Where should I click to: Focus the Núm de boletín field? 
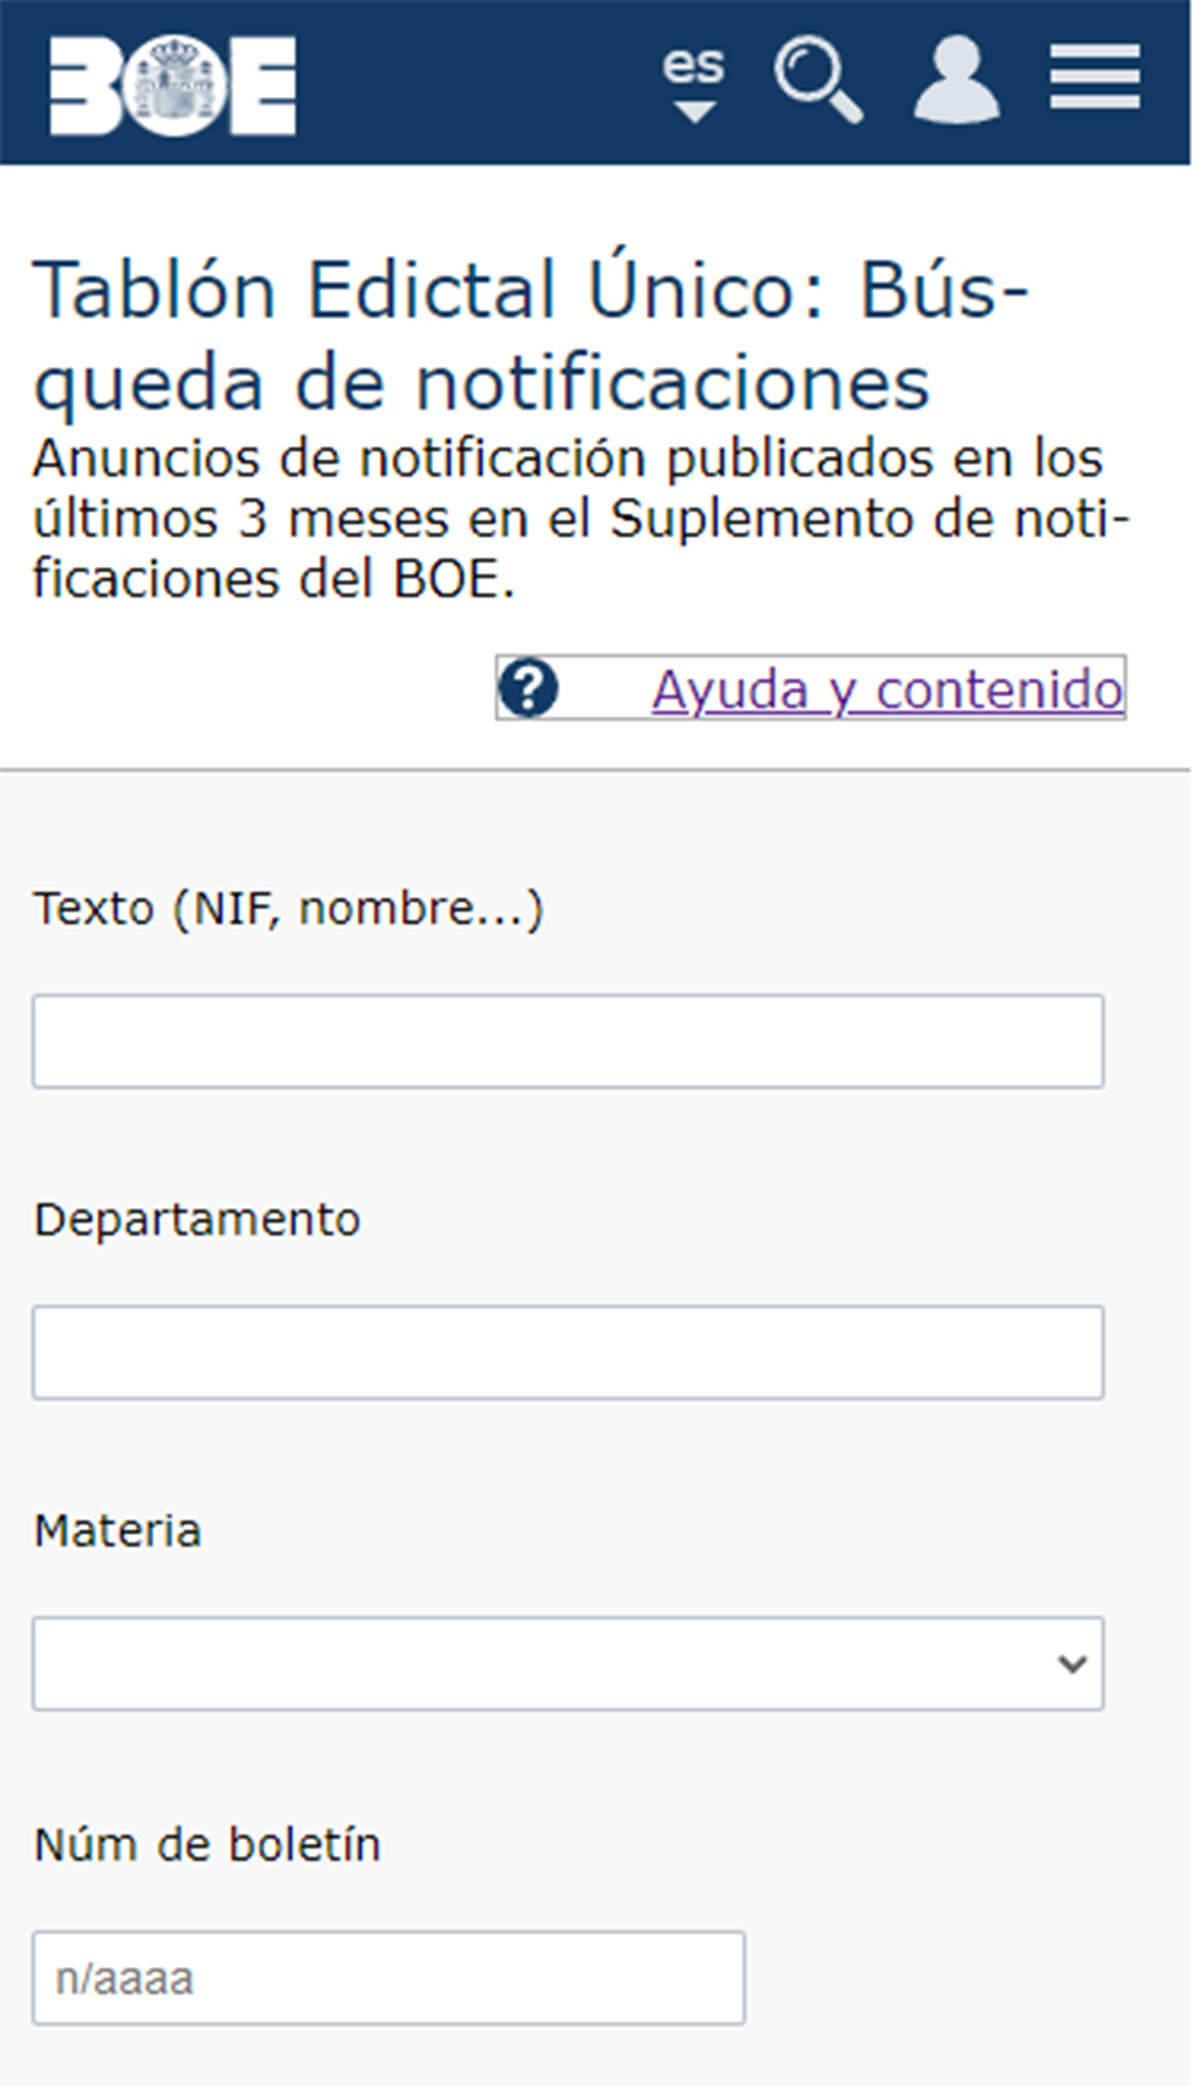388,1978
